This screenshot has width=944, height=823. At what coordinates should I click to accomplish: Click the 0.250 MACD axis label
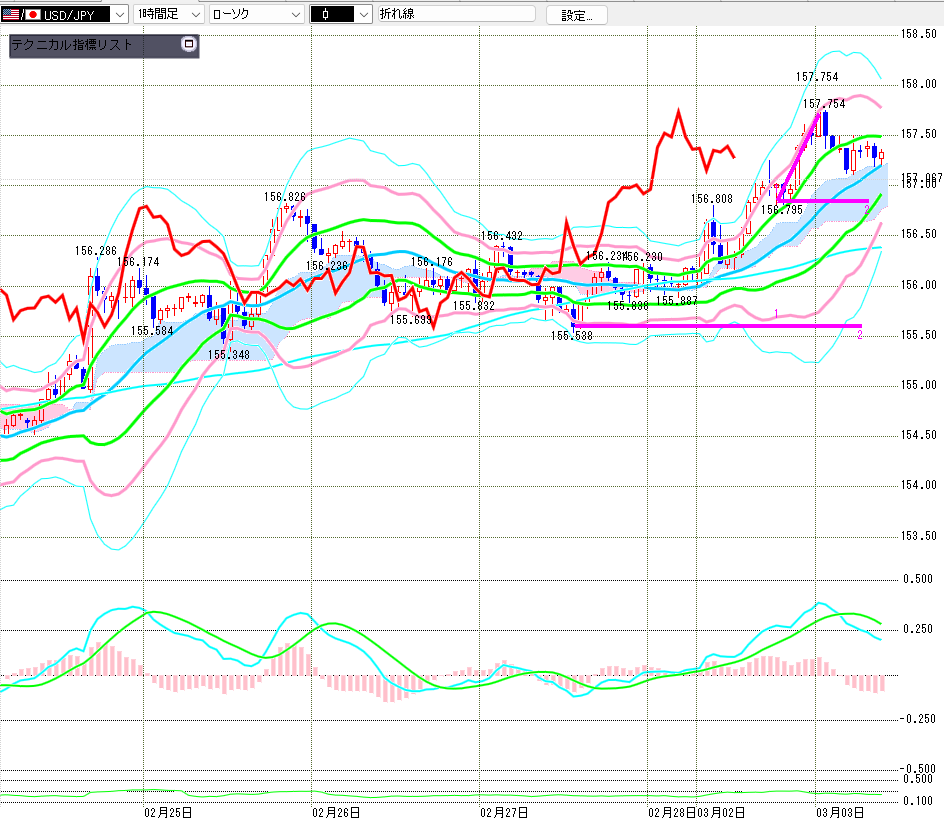tap(918, 629)
